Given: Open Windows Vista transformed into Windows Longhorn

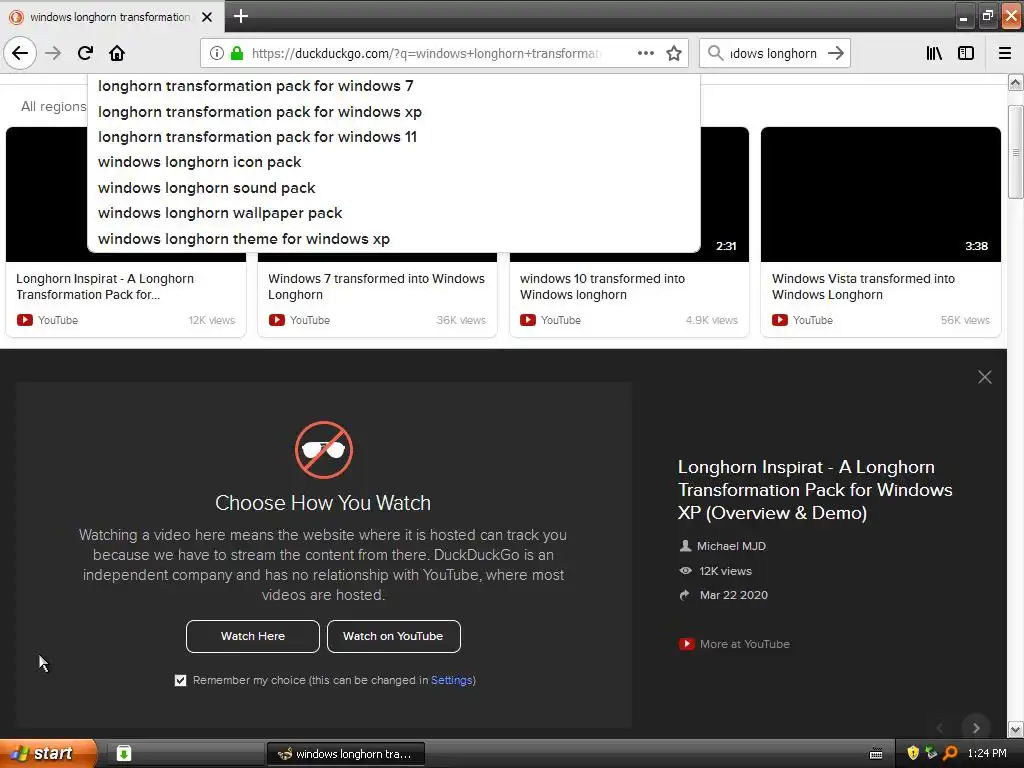Looking at the screenshot, I should 863,287.
